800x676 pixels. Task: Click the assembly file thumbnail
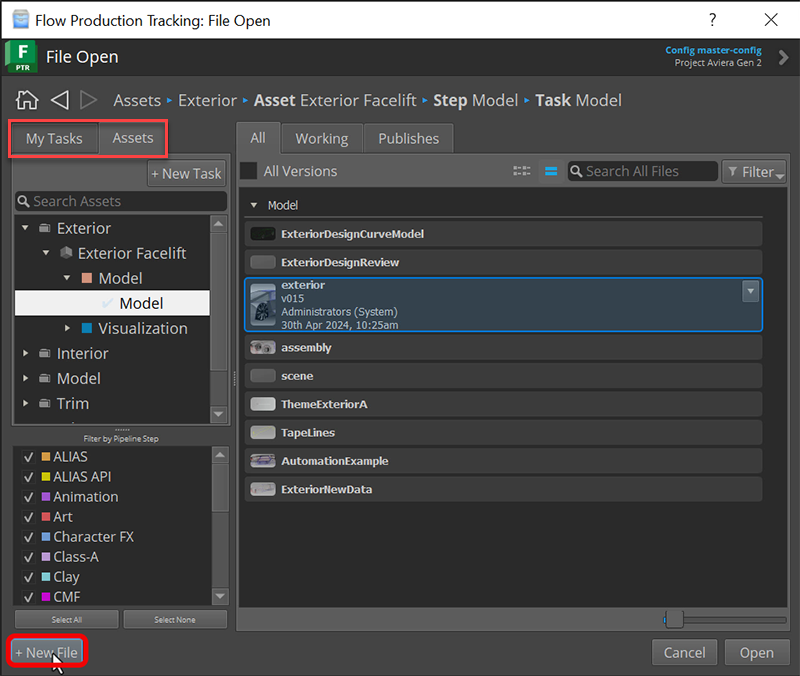click(x=263, y=347)
